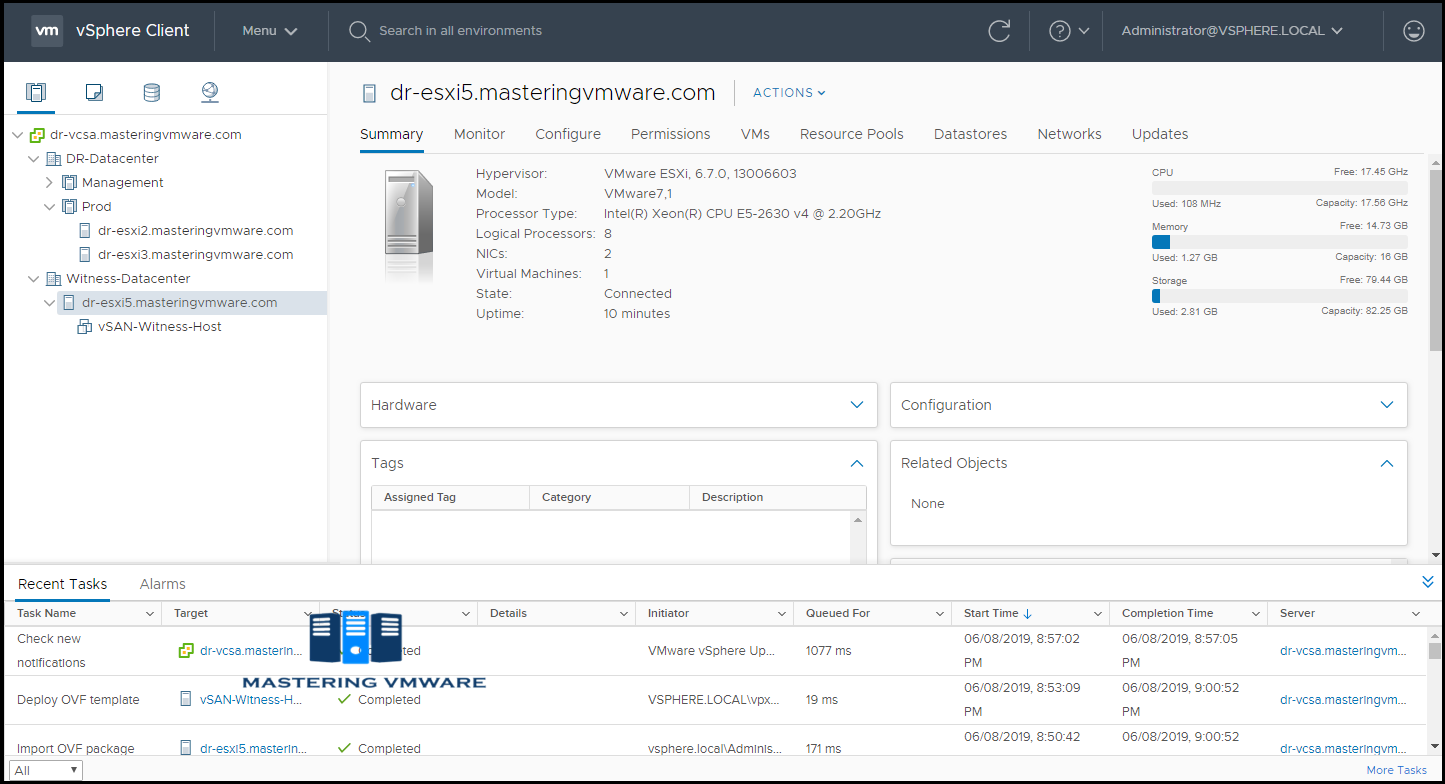1445x784 pixels.
Task: Open the Updates tab
Action: click(1160, 134)
